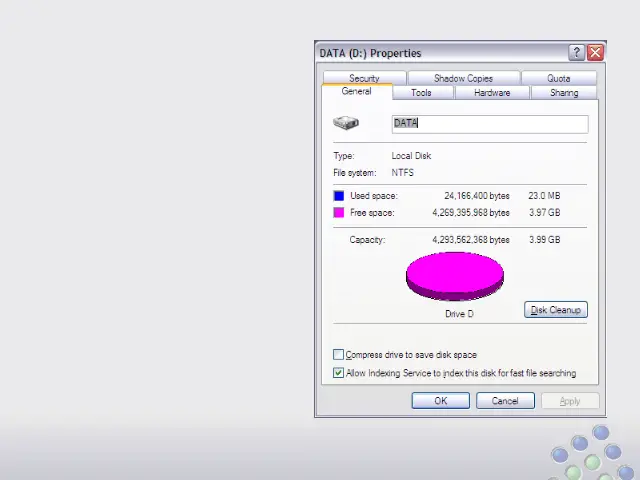Switch to the Security tab

pos(364,78)
